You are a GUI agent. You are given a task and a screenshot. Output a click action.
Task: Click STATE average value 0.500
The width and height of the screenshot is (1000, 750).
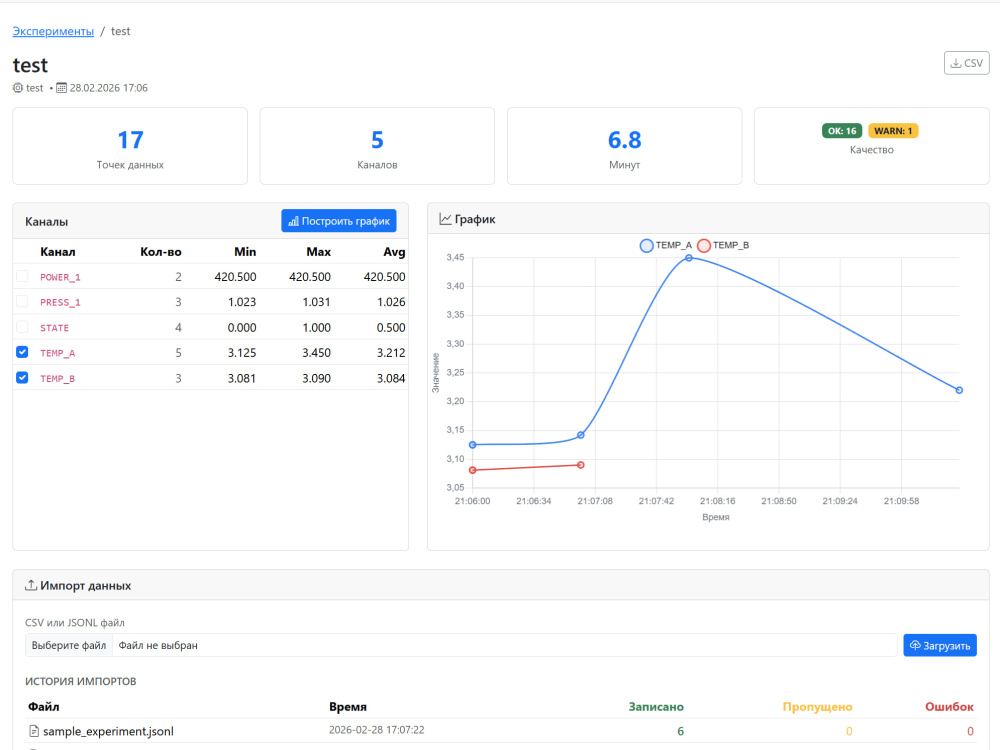(391, 328)
